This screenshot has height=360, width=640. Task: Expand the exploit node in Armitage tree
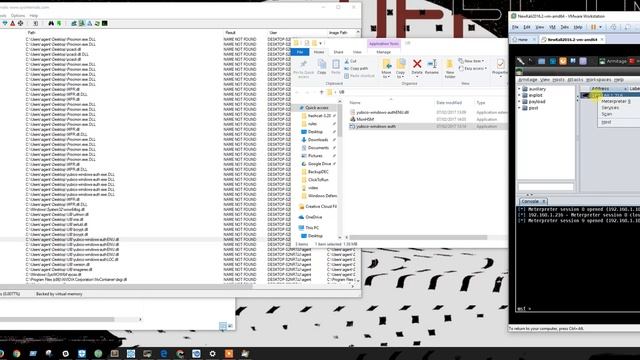[520, 95]
